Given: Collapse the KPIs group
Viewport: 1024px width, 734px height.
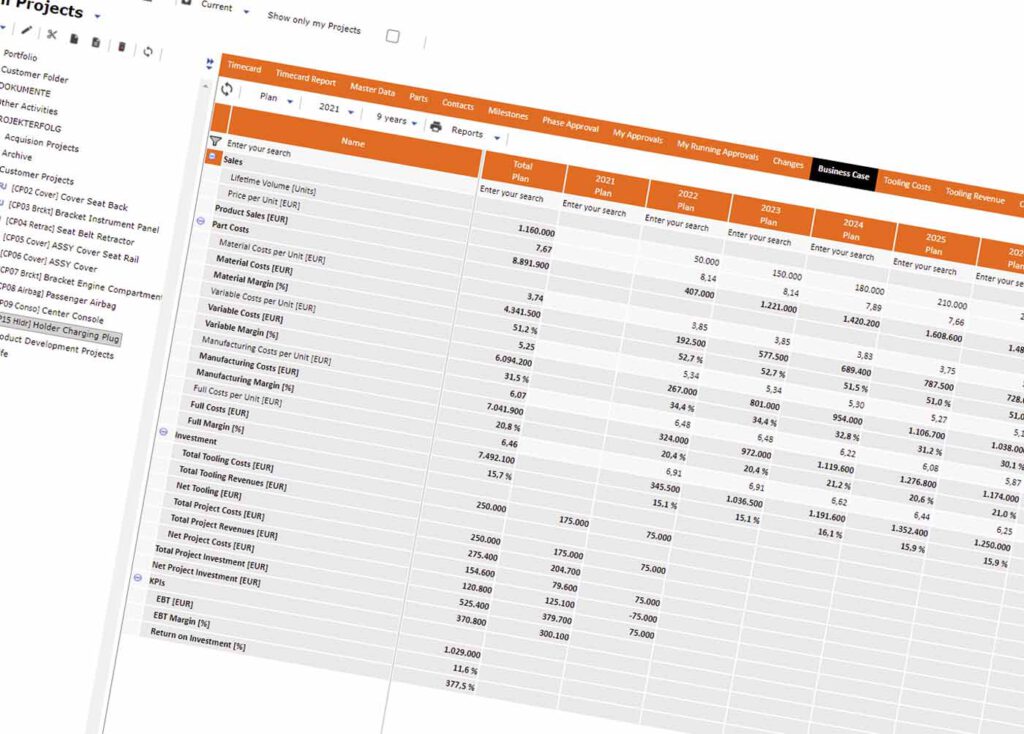Looking at the screenshot, I should pos(138,577).
